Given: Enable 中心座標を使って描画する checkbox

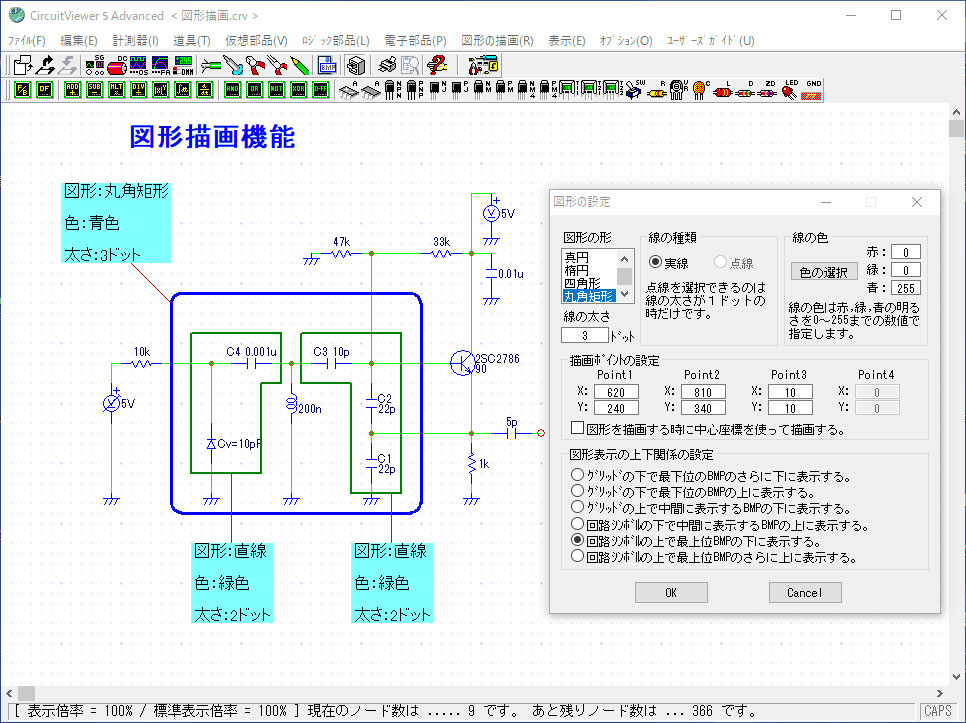Looking at the screenshot, I should coord(578,428).
